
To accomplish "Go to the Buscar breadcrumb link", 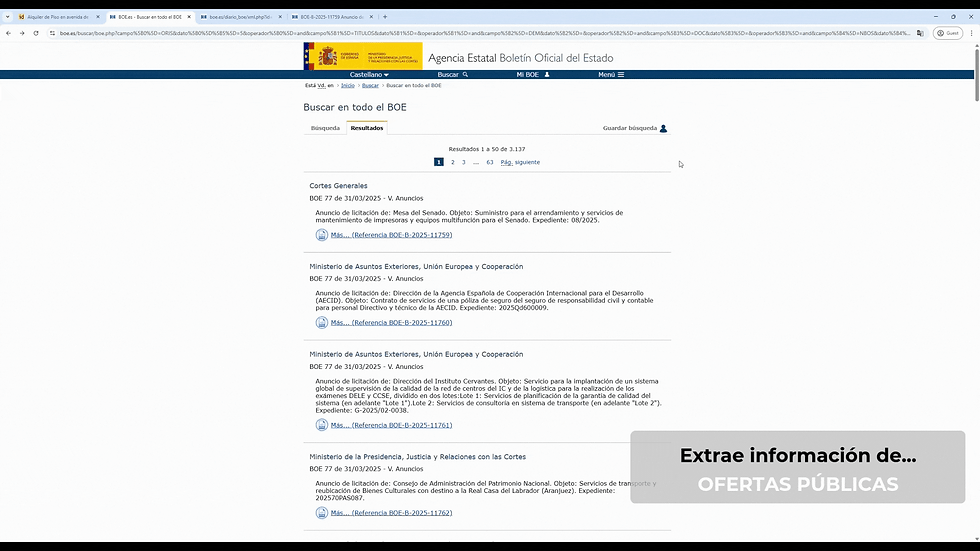I will tap(370, 86).
